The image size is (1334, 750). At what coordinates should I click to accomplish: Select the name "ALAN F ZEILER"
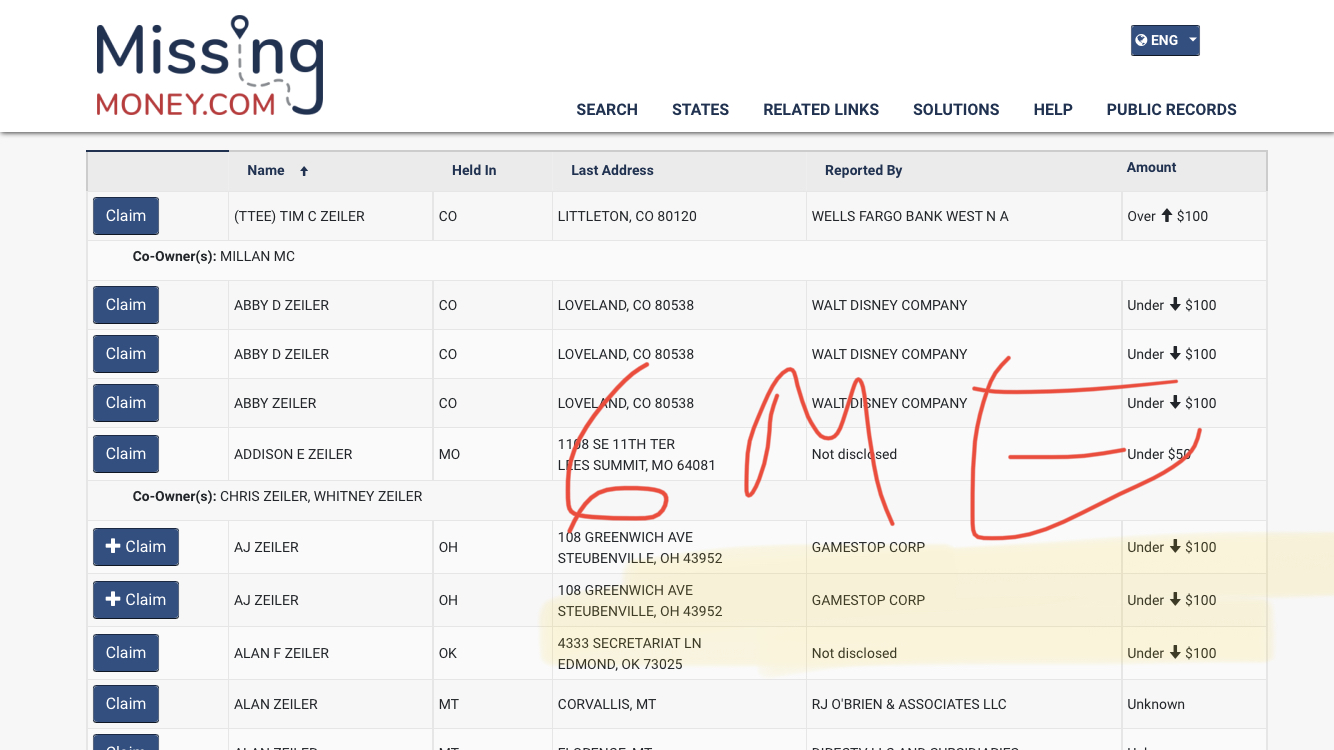tap(281, 654)
